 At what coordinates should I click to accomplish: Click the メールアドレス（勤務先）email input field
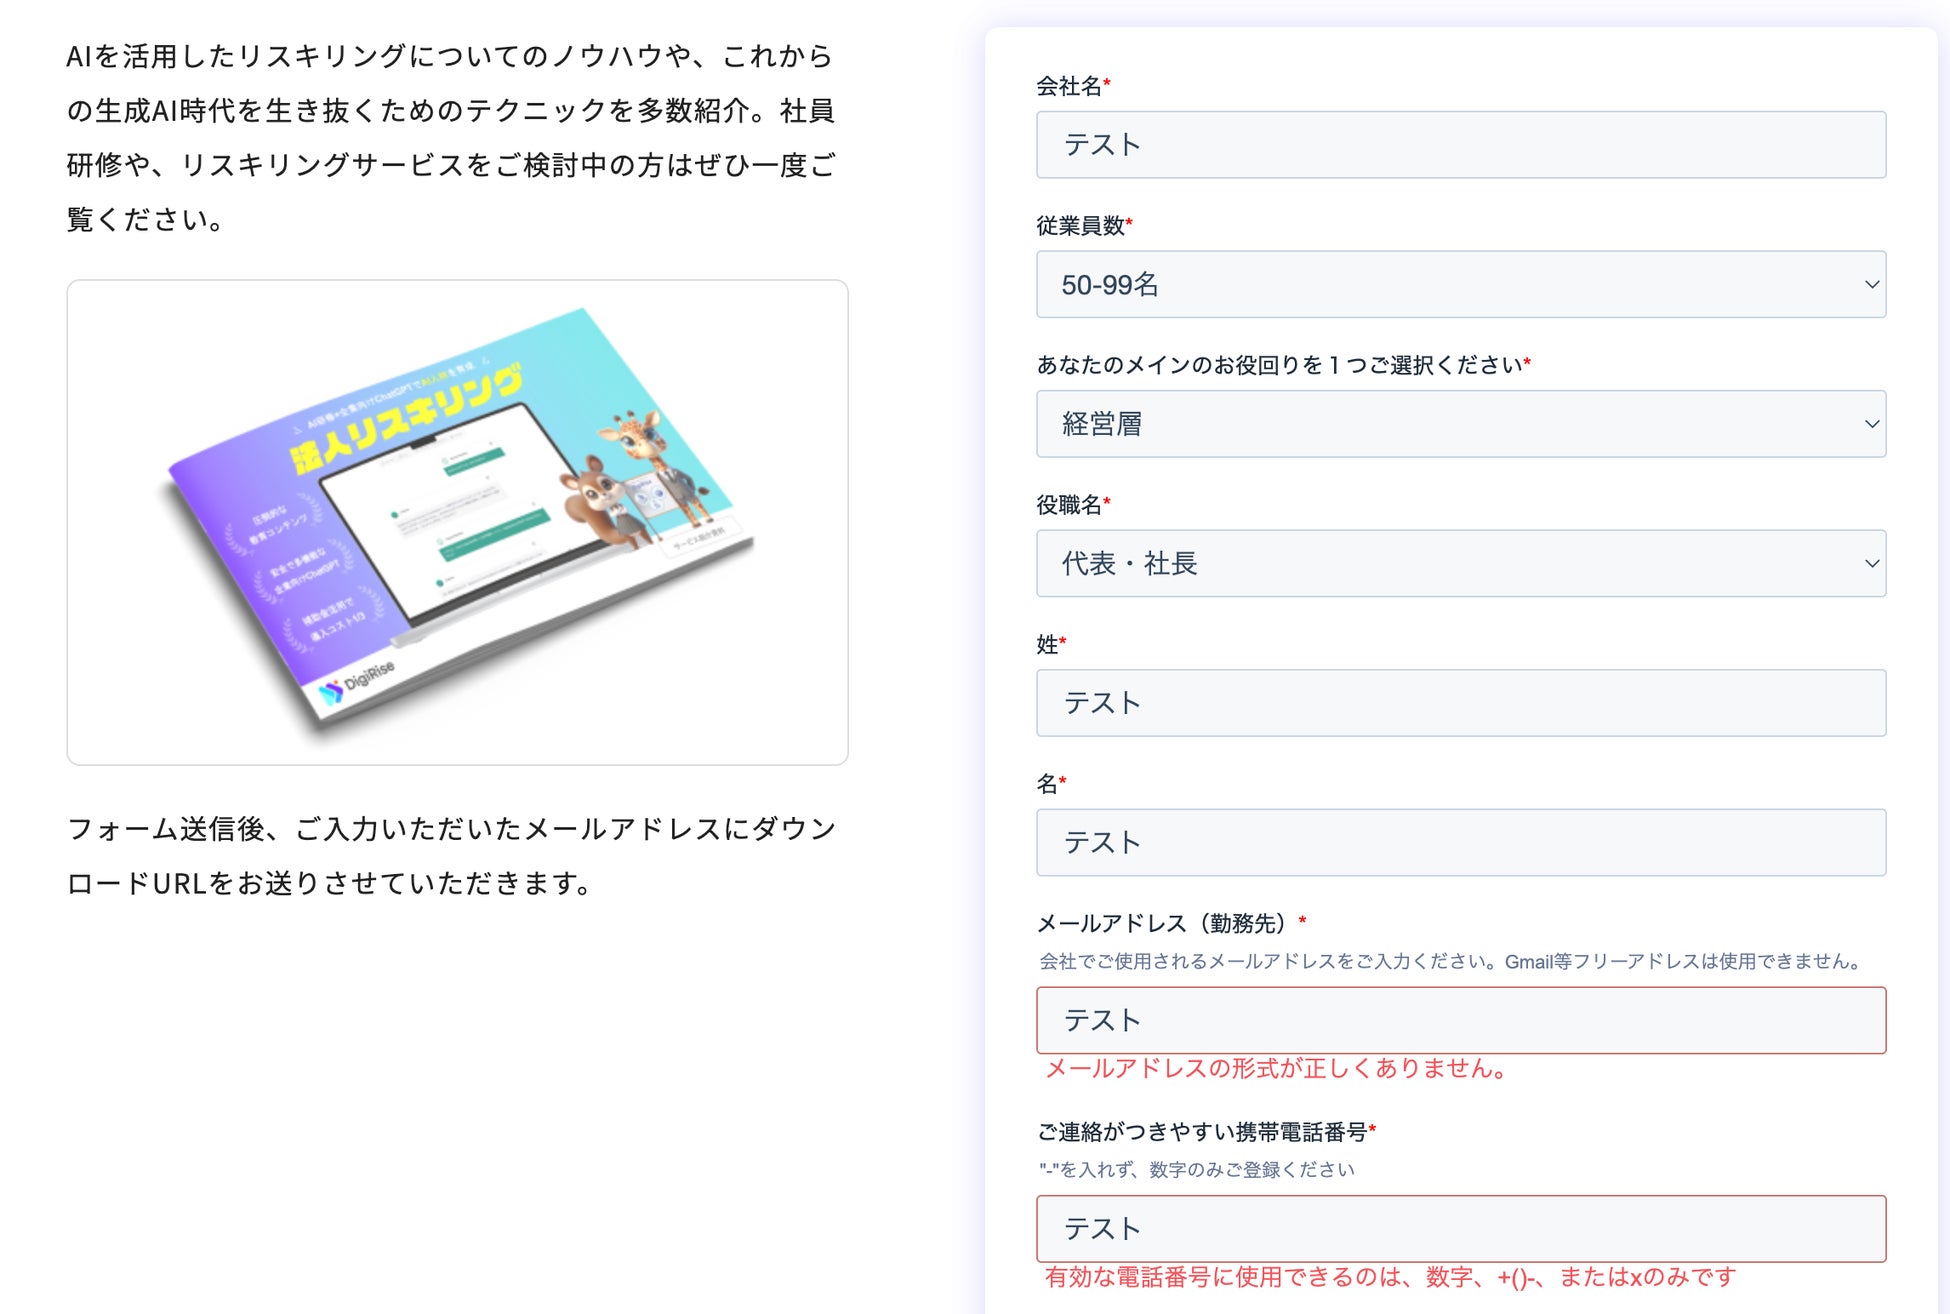coord(1460,1020)
